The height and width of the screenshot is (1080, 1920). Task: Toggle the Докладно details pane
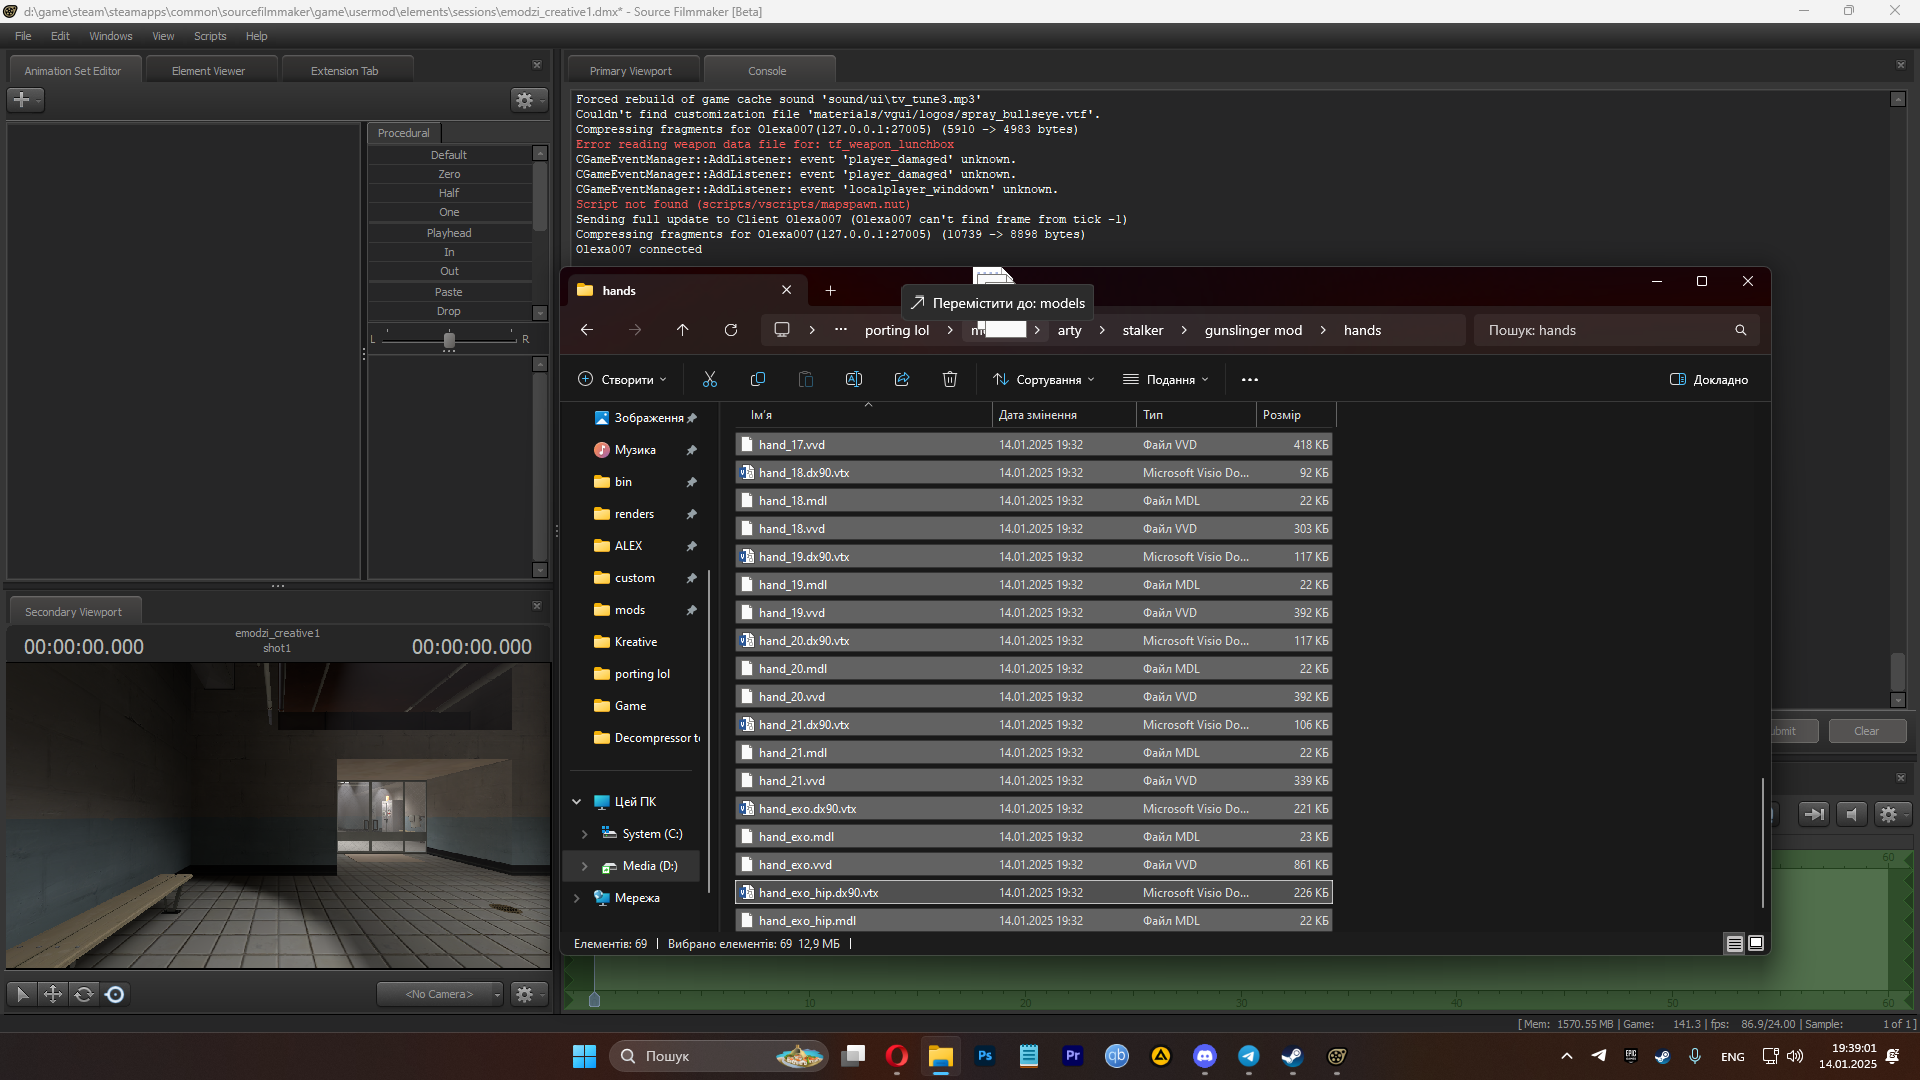[x=1709, y=380]
